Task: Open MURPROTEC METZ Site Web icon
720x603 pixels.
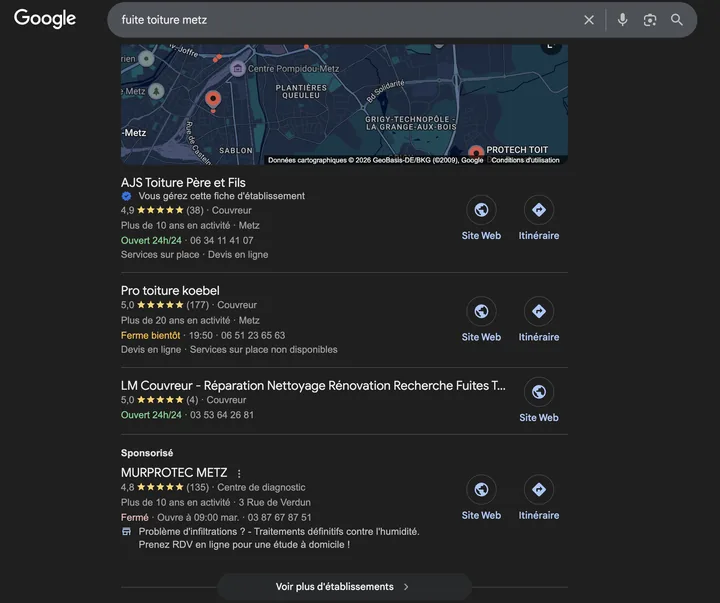Action: pyautogui.click(x=481, y=490)
